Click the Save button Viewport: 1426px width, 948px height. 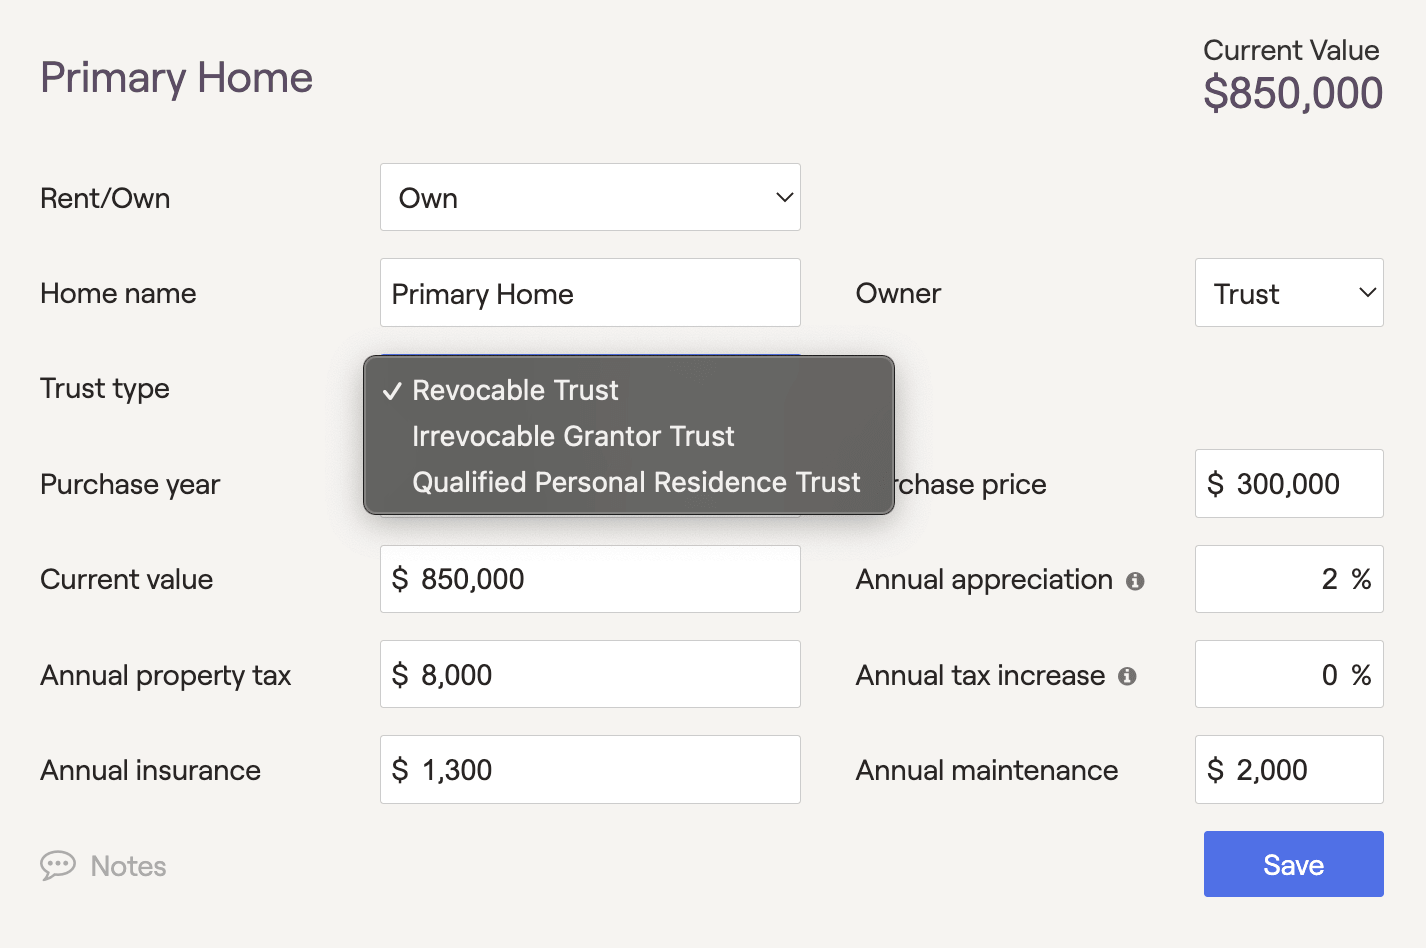coord(1294,864)
